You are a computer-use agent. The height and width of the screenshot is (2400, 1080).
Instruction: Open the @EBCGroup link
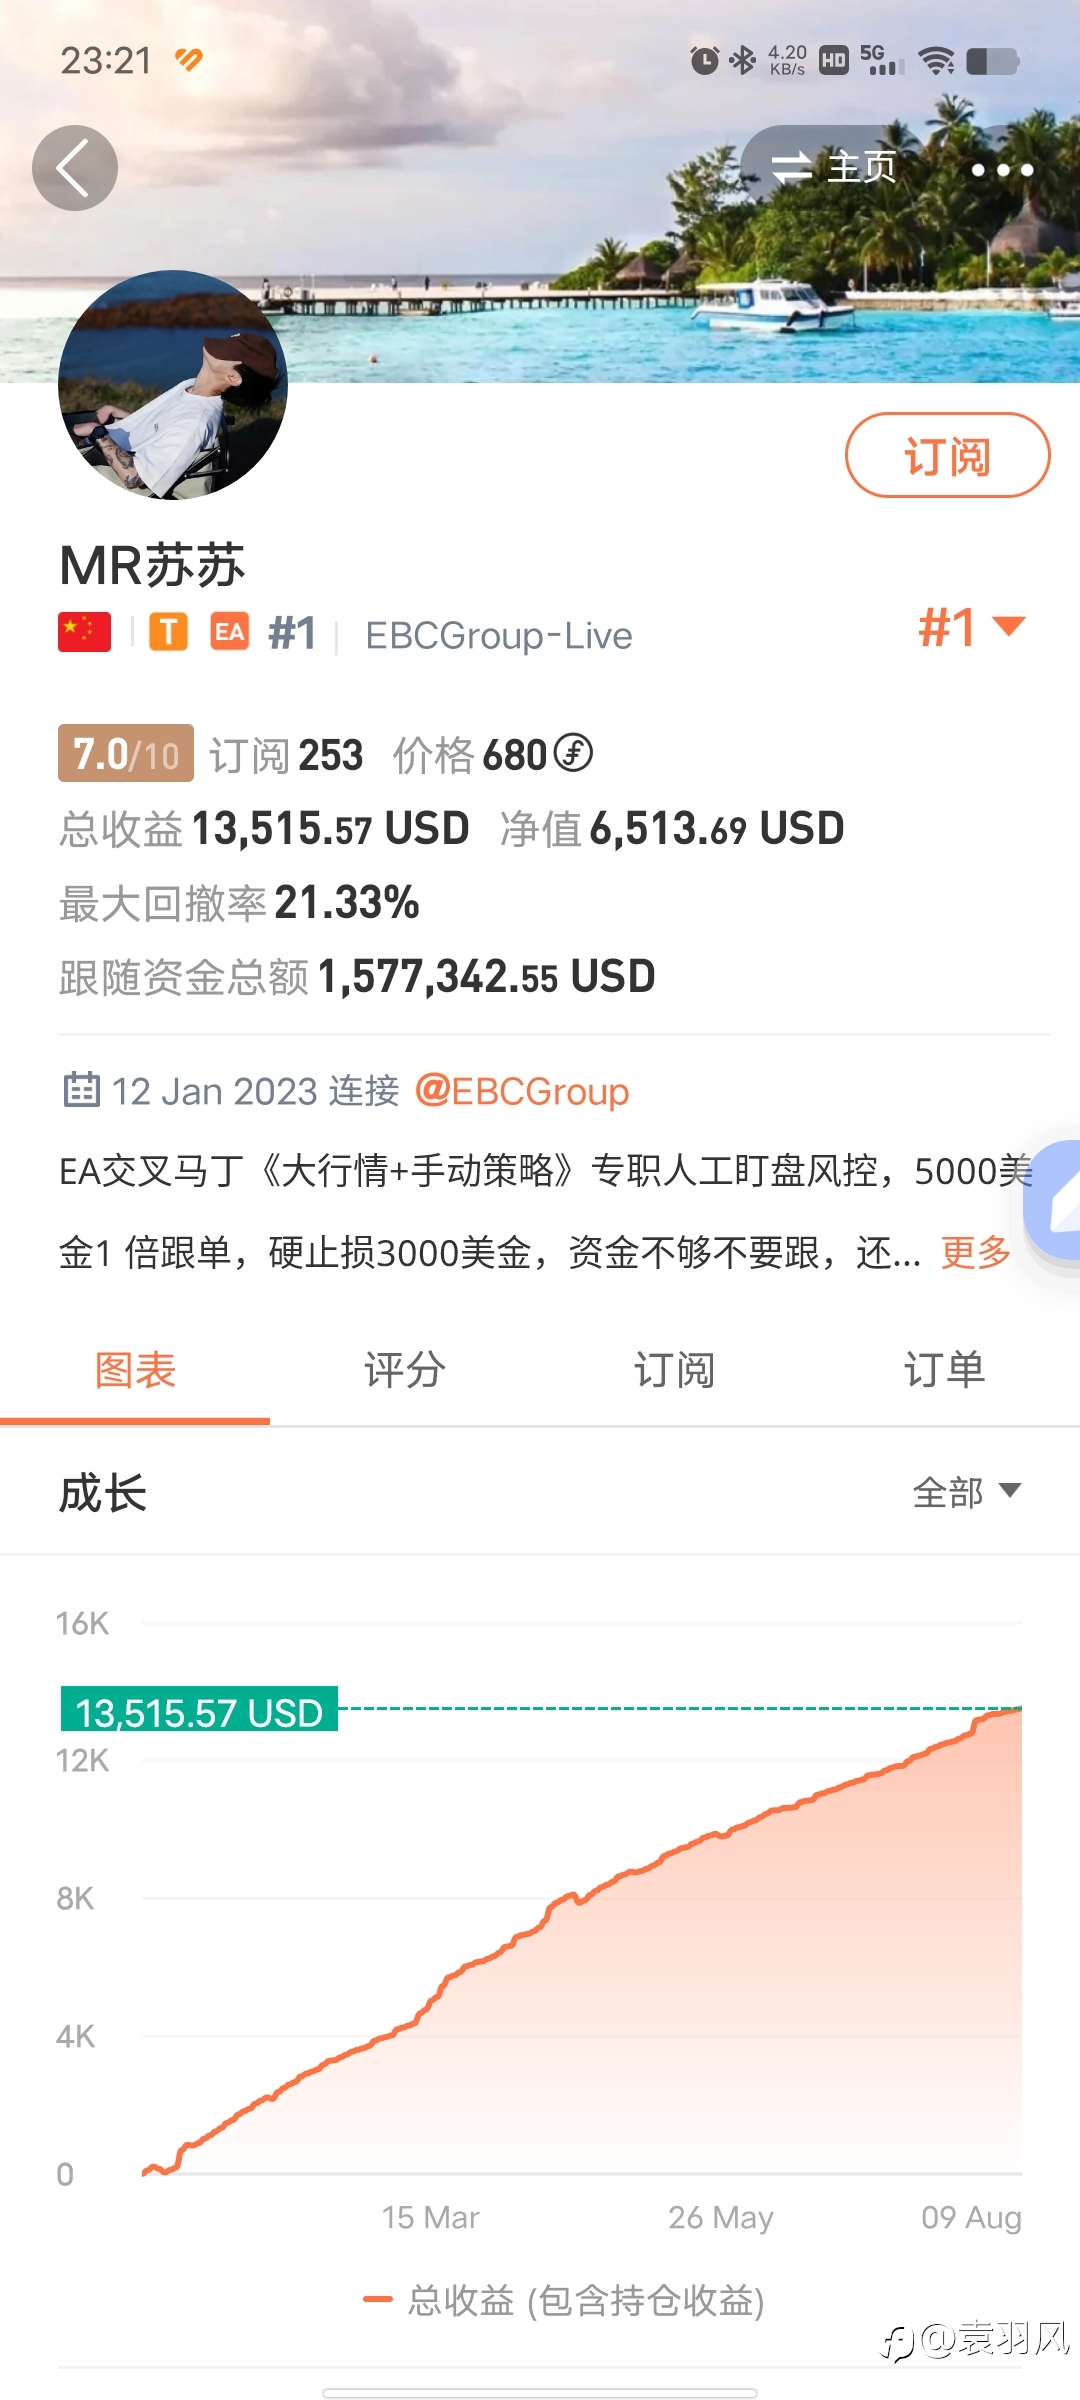click(x=522, y=1091)
